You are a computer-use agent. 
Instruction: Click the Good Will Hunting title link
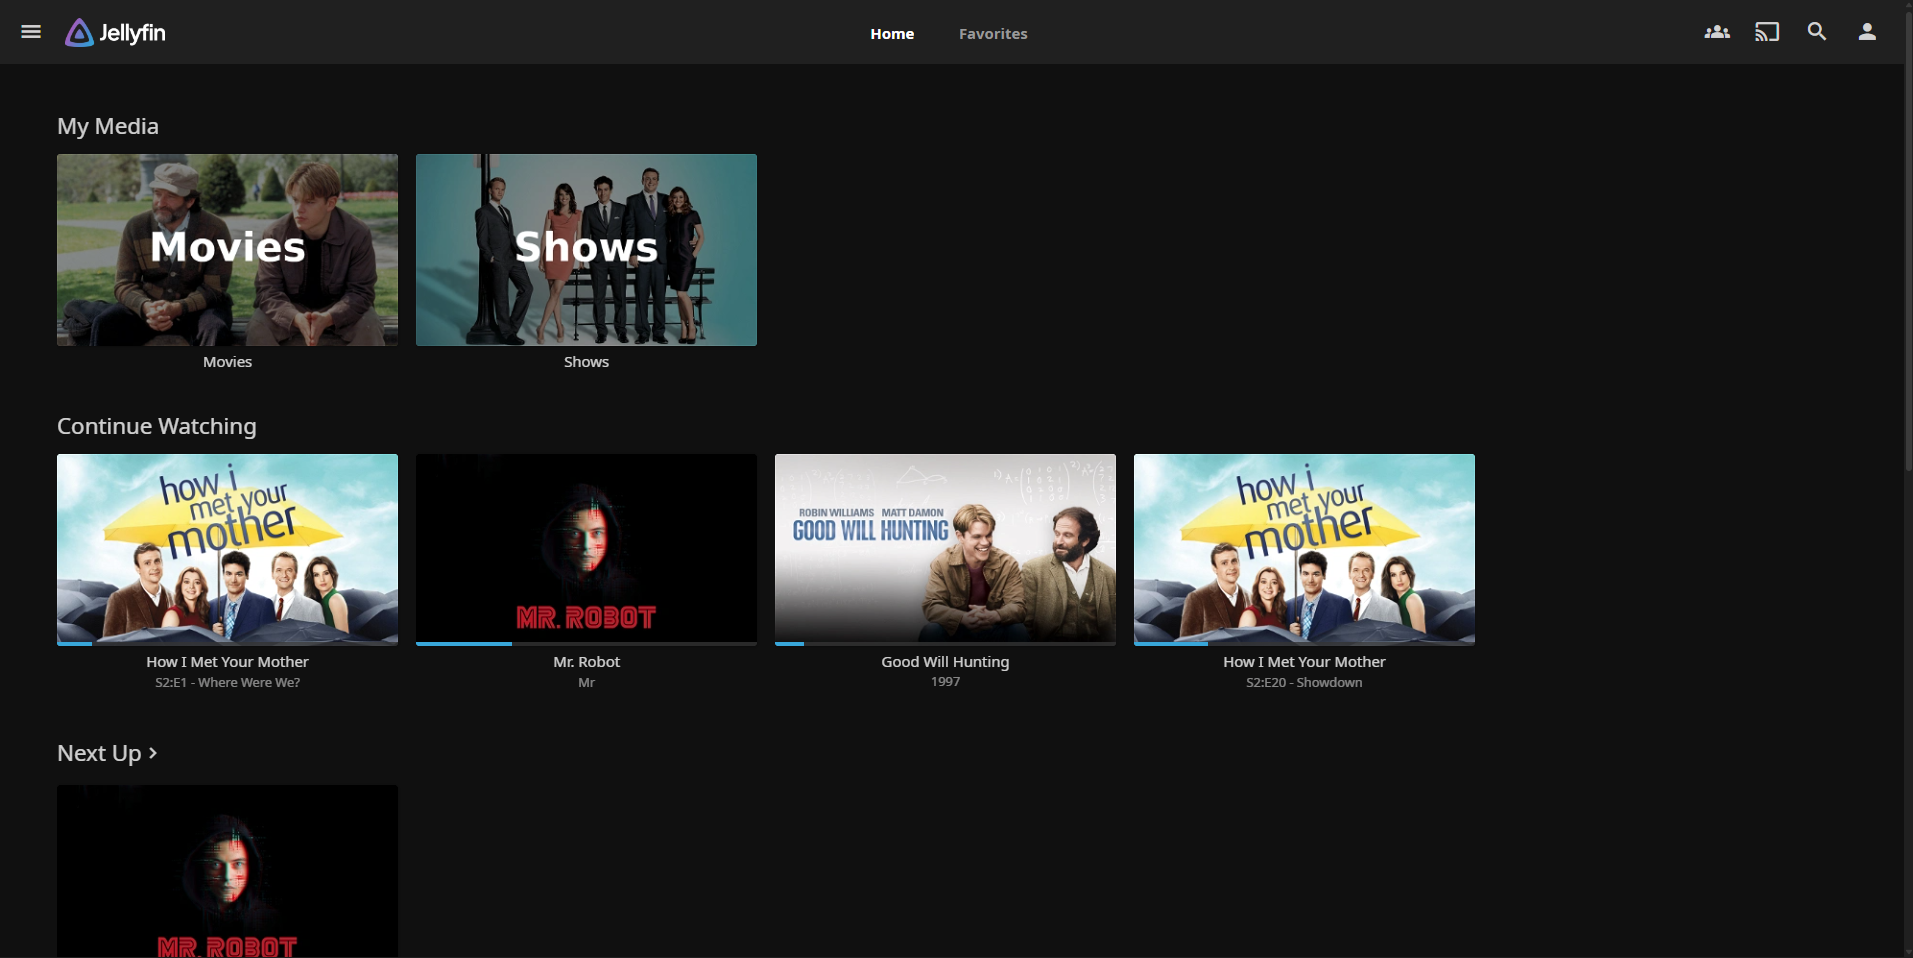945,662
